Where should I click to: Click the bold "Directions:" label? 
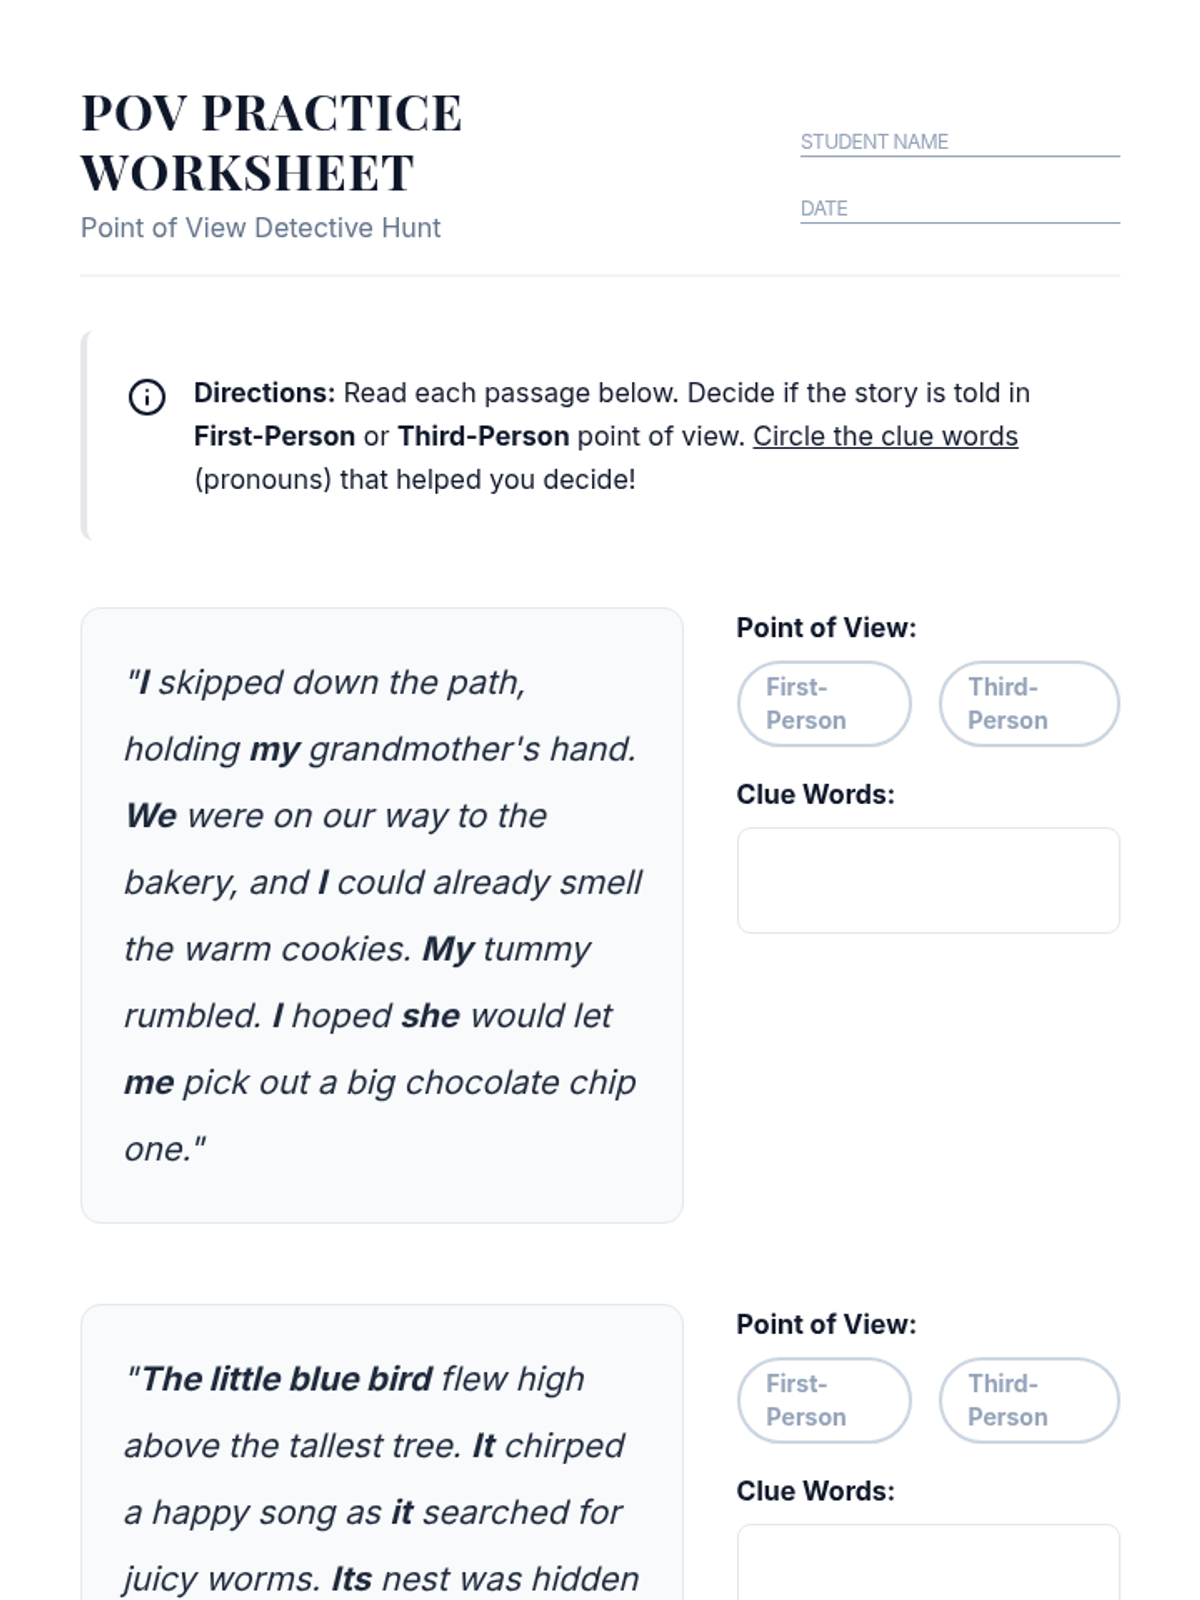pyautogui.click(x=264, y=393)
